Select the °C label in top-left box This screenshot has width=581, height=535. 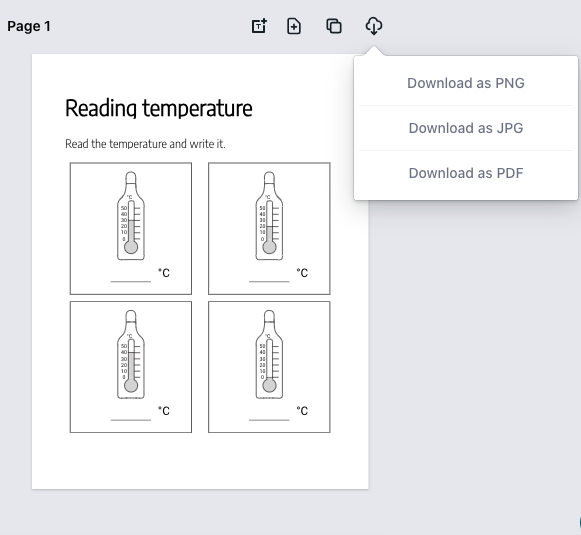coord(164,273)
